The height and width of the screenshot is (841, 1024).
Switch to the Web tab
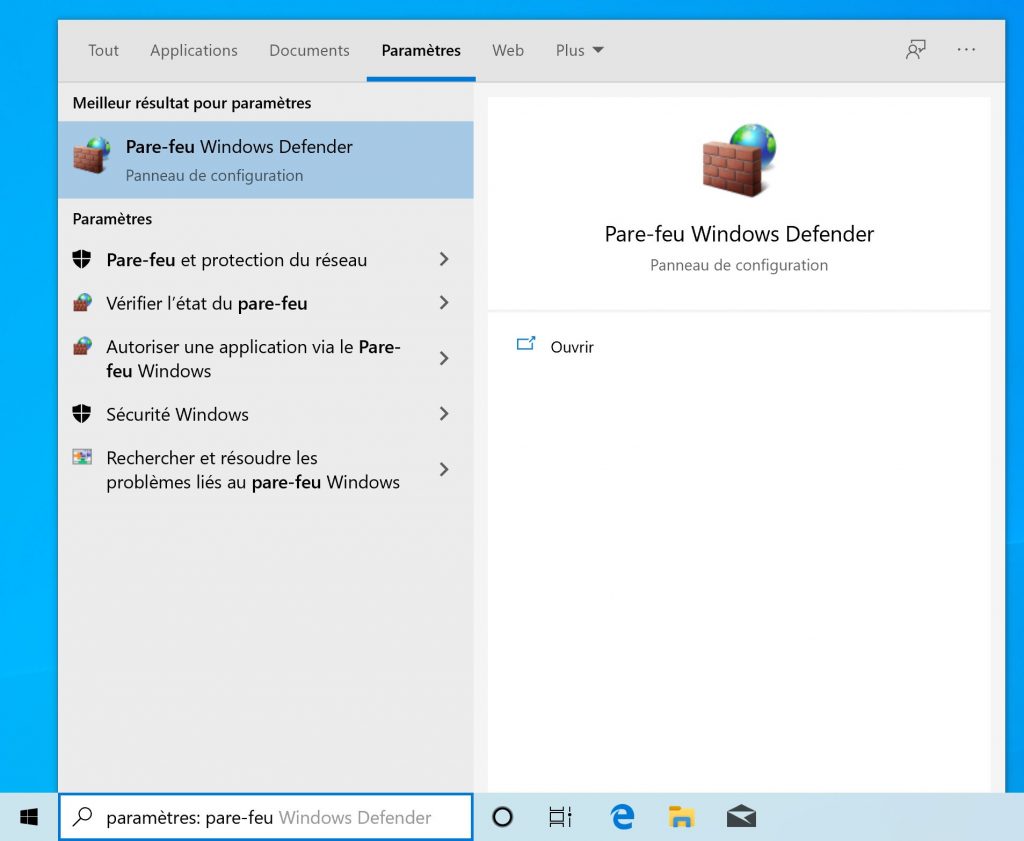[507, 50]
